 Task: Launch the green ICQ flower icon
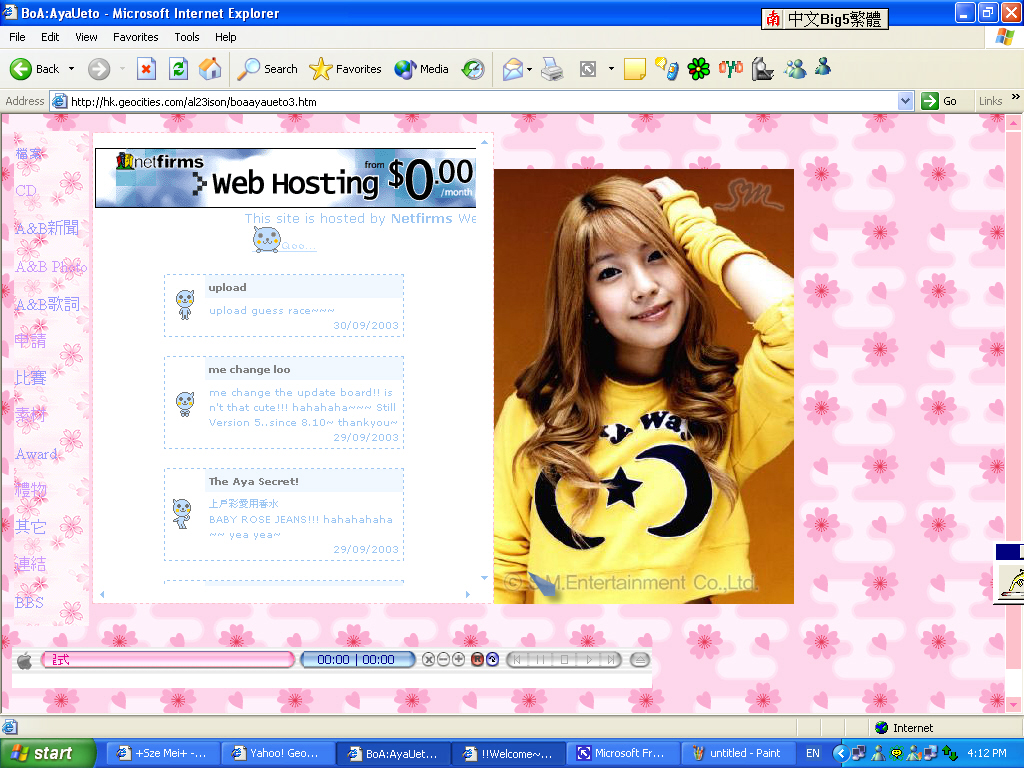(698, 69)
